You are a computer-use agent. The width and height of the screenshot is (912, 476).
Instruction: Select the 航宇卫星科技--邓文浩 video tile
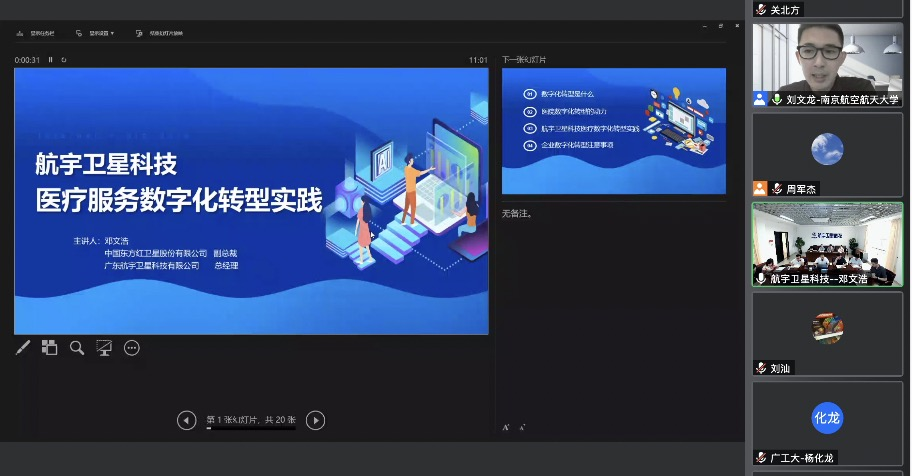click(x=827, y=238)
